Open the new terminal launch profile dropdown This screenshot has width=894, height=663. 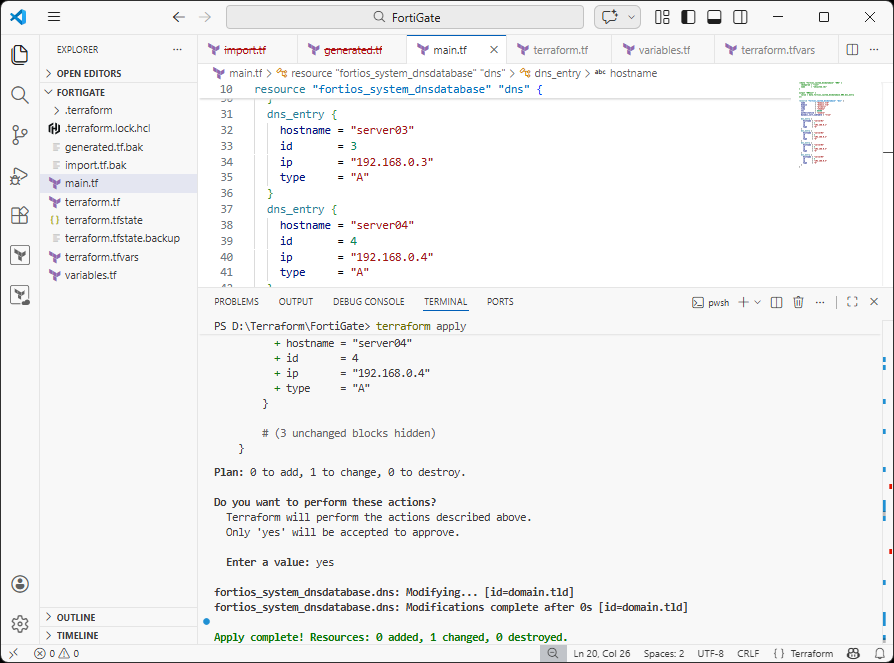[758, 302]
